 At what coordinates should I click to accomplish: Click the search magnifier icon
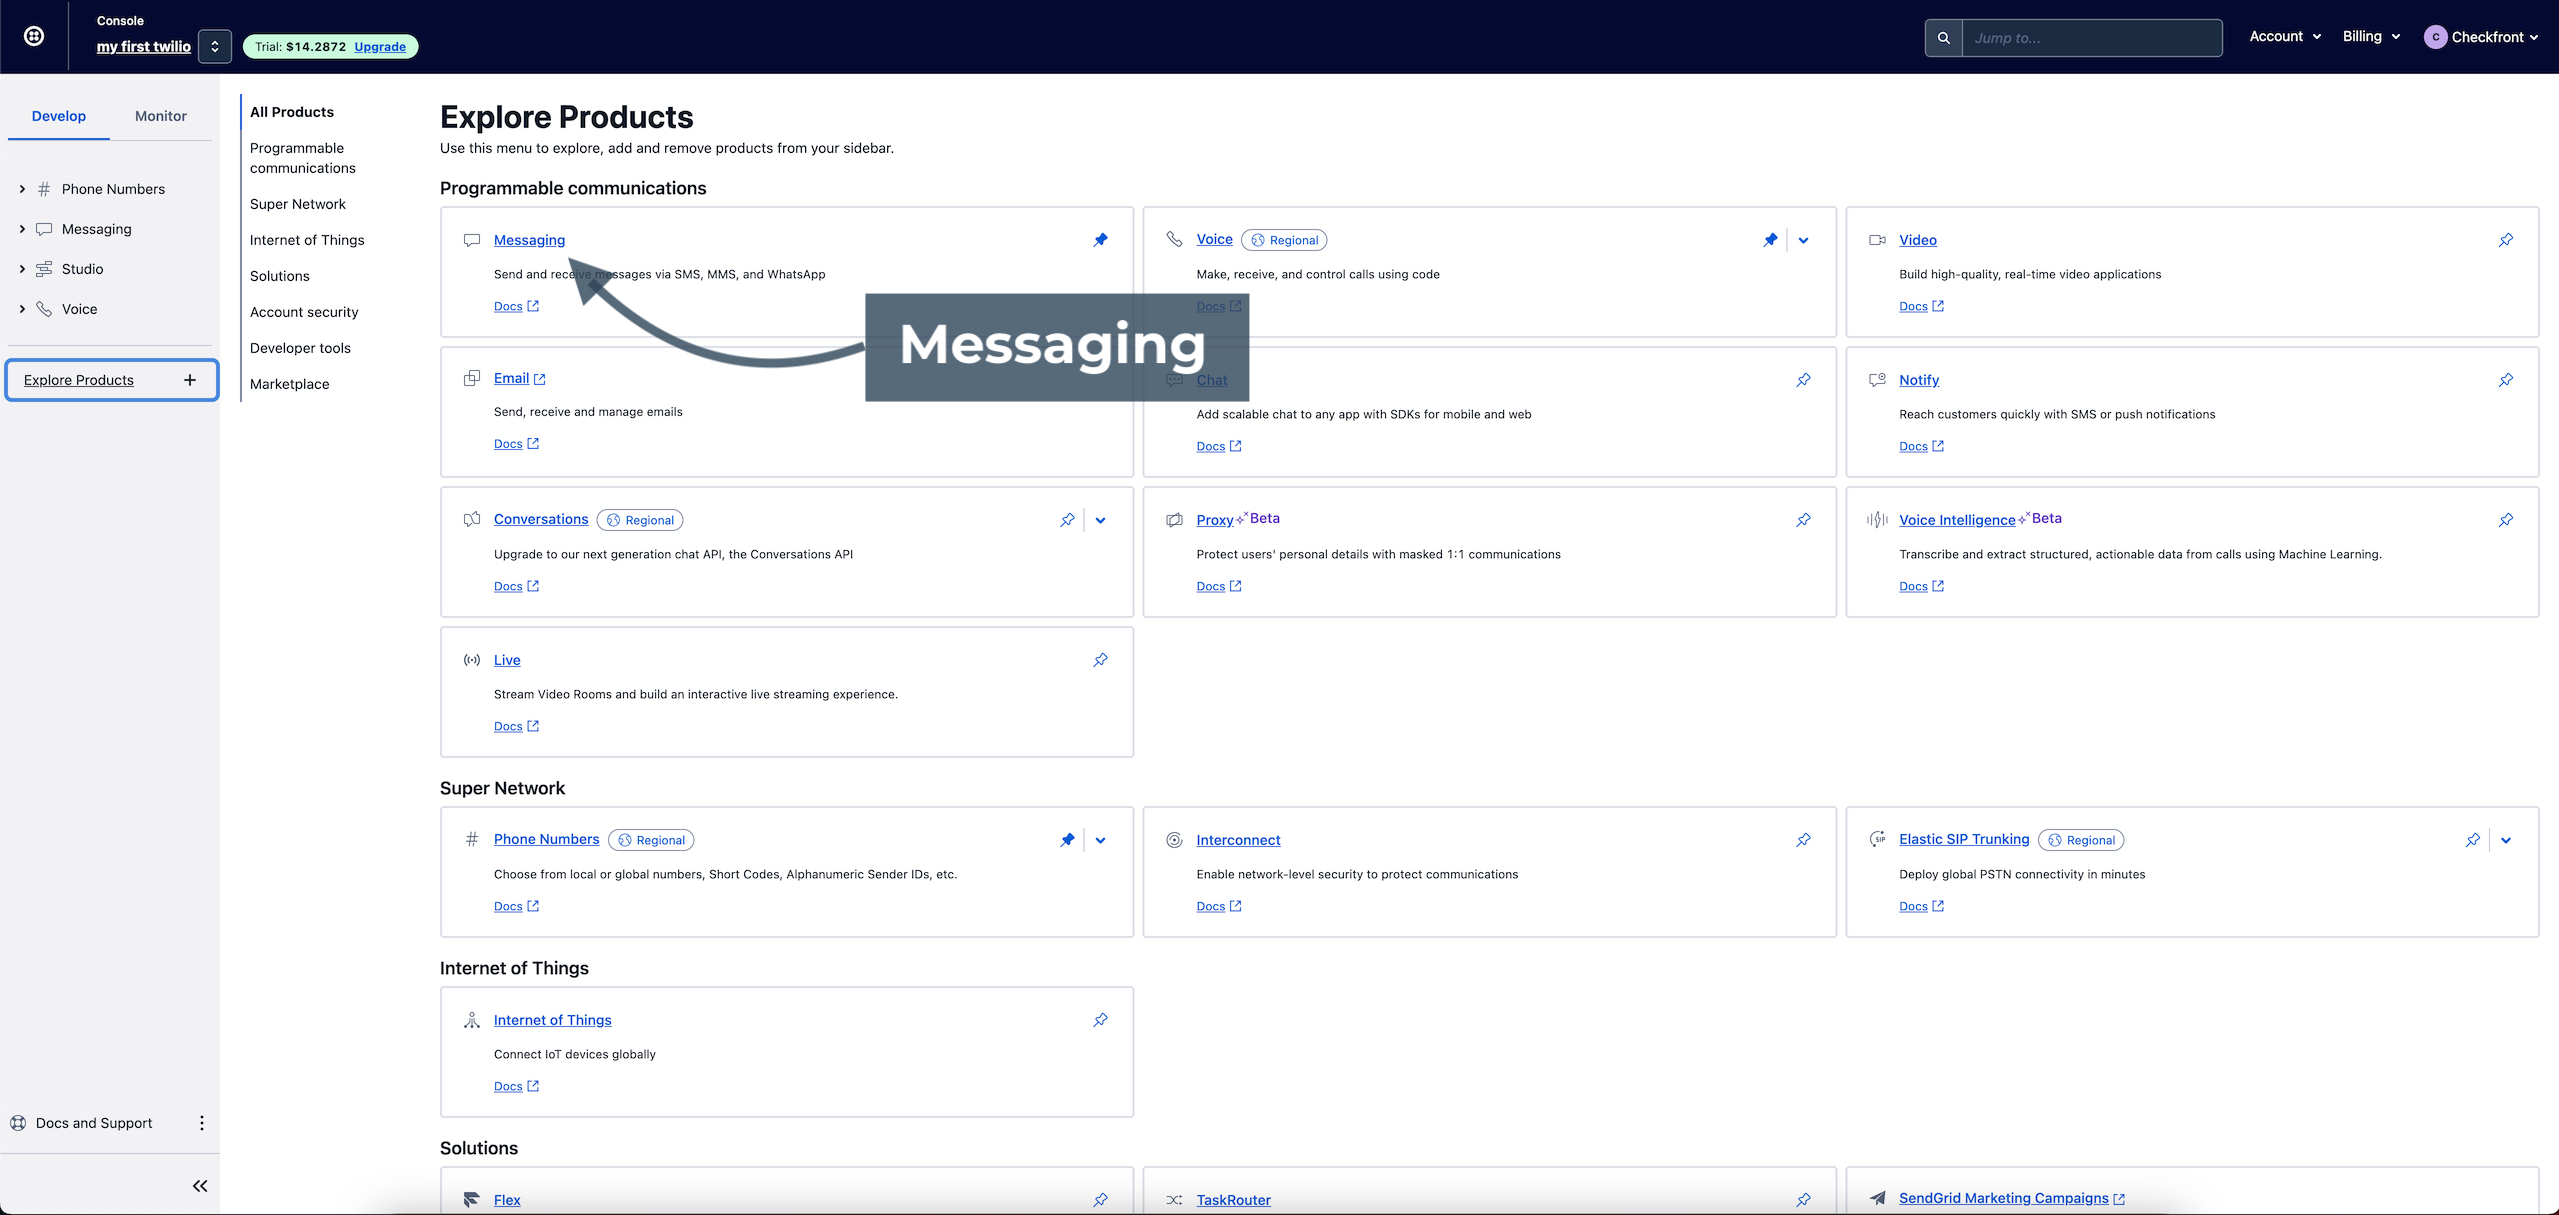tap(1943, 38)
